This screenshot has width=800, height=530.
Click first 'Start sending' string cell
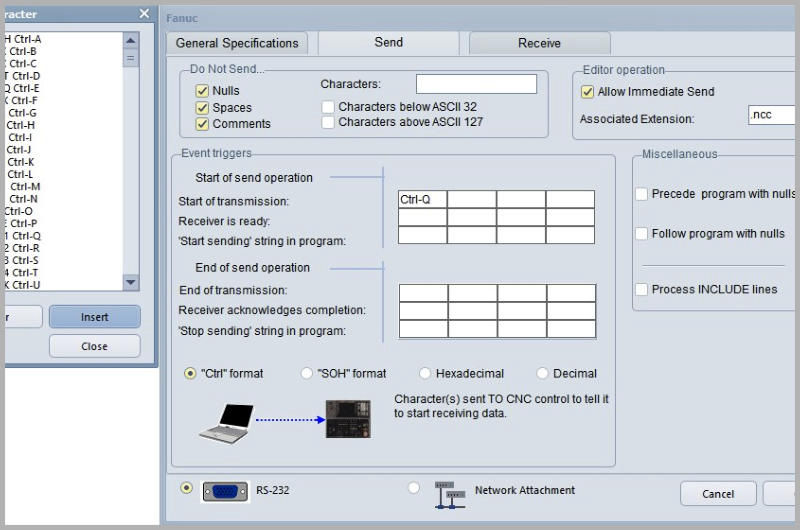click(422, 235)
